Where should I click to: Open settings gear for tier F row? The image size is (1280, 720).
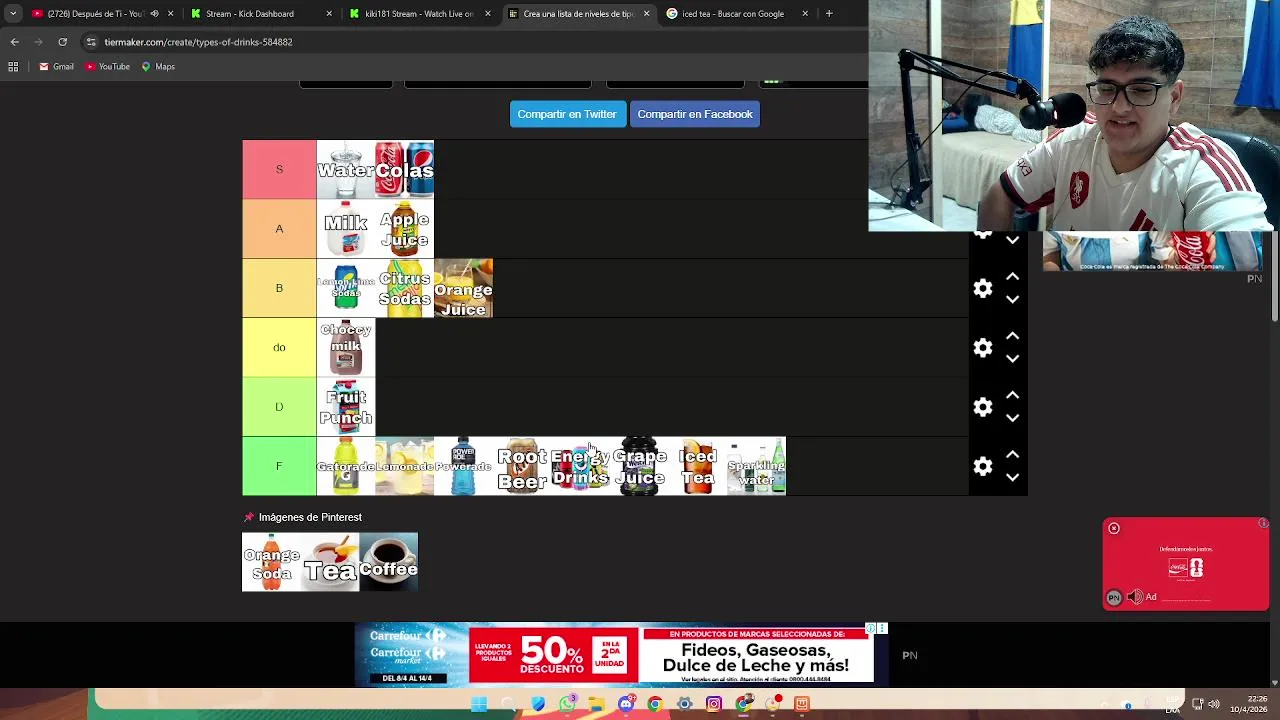coord(983,466)
